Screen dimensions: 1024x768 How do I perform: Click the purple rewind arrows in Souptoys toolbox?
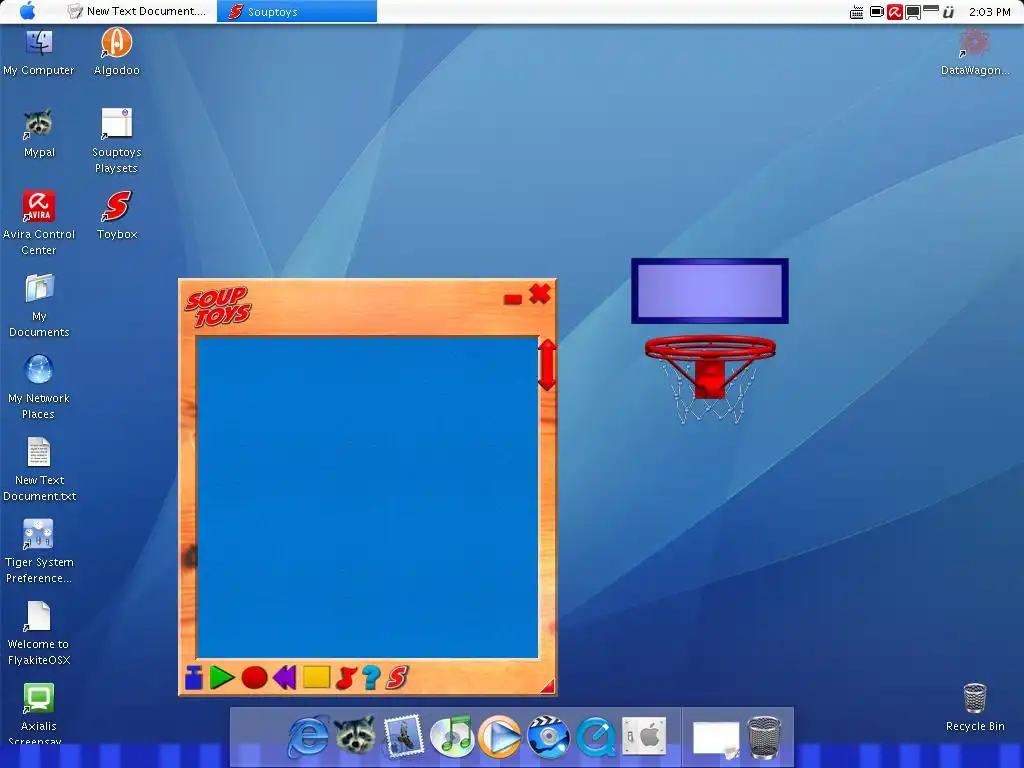[x=285, y=678]
